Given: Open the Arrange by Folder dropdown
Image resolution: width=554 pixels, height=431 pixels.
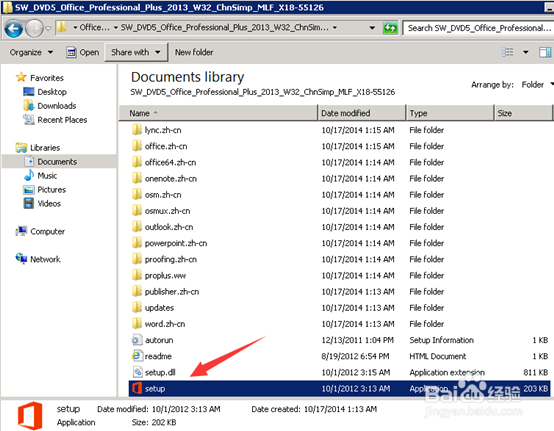Looking at the screenshot, I should [537, 84].
